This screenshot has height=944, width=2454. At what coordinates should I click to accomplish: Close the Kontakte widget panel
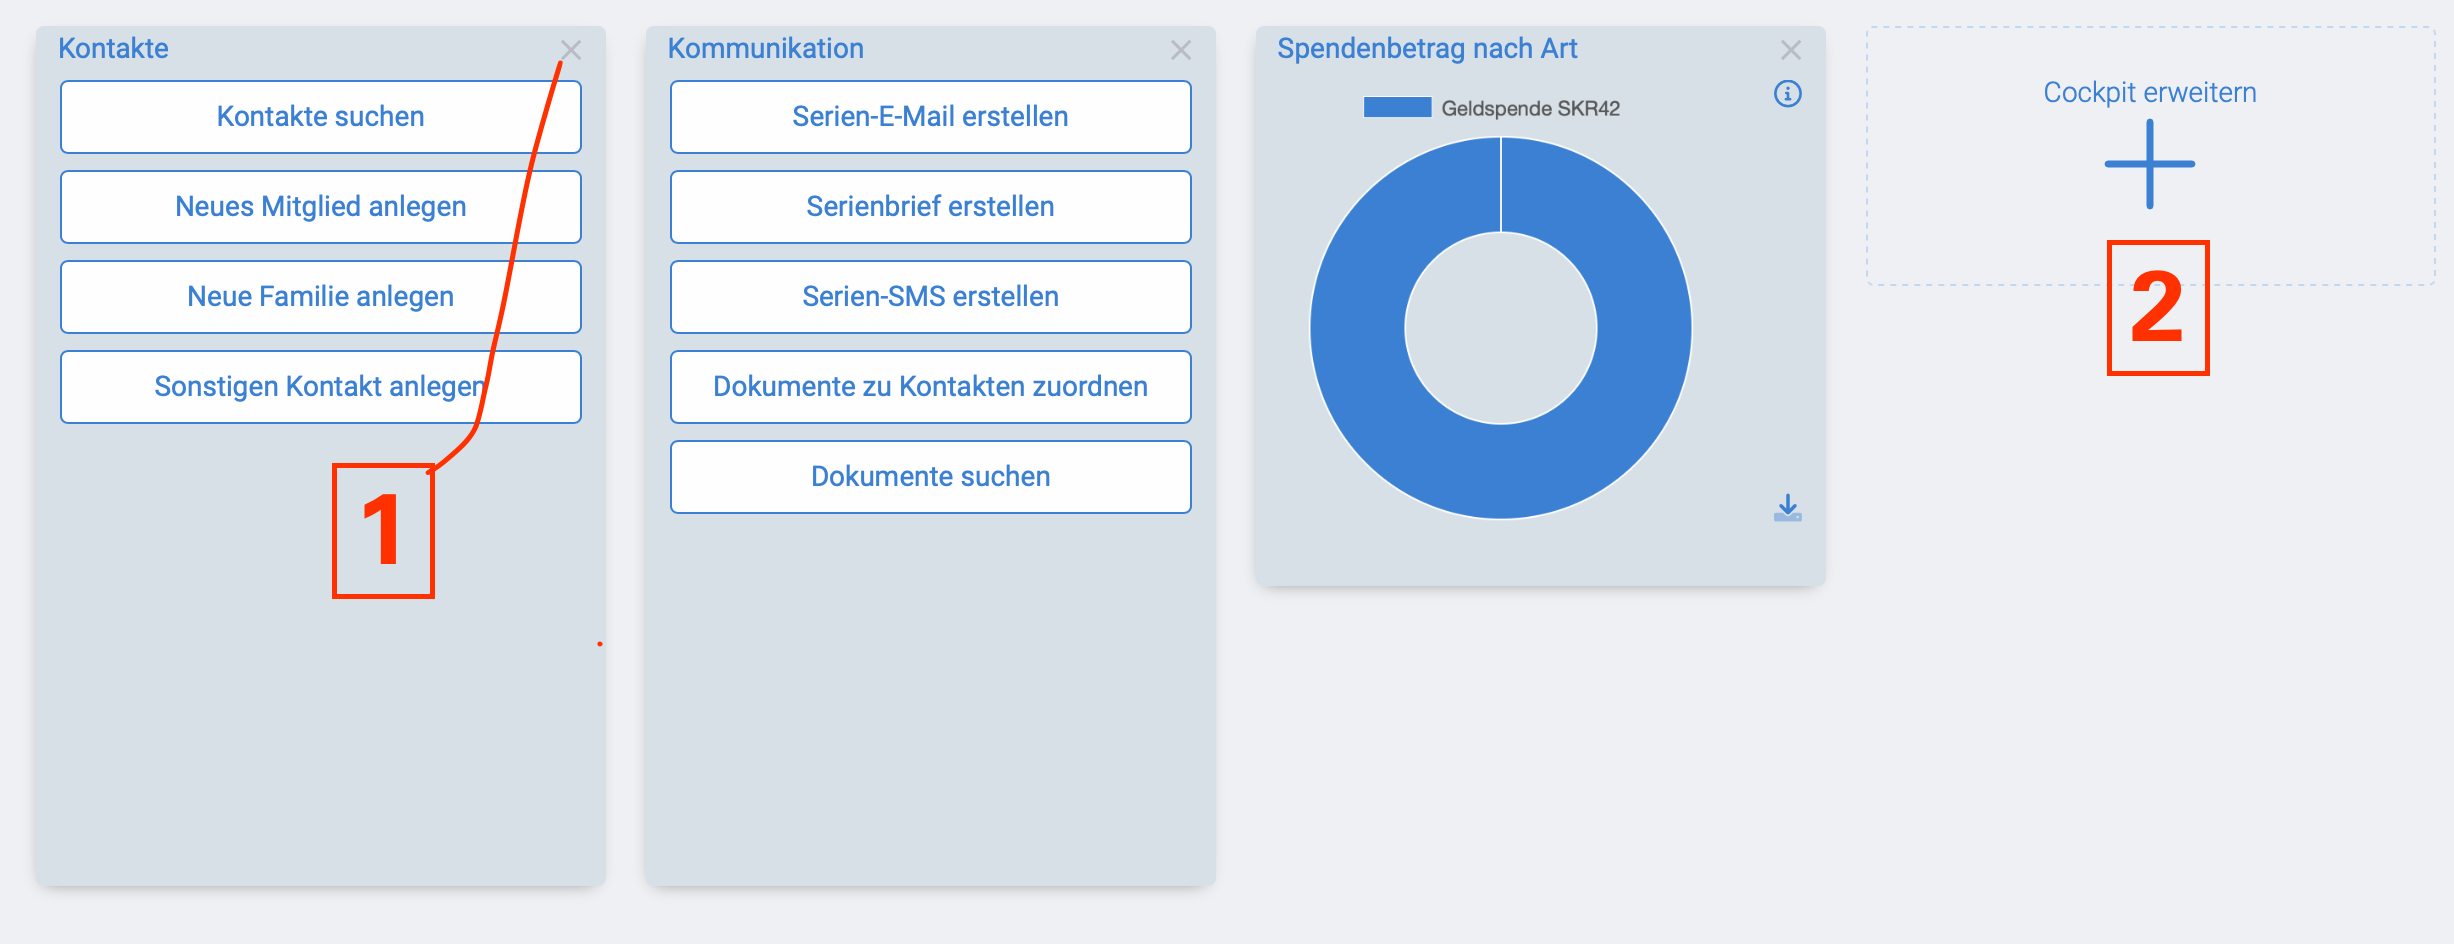571,50
